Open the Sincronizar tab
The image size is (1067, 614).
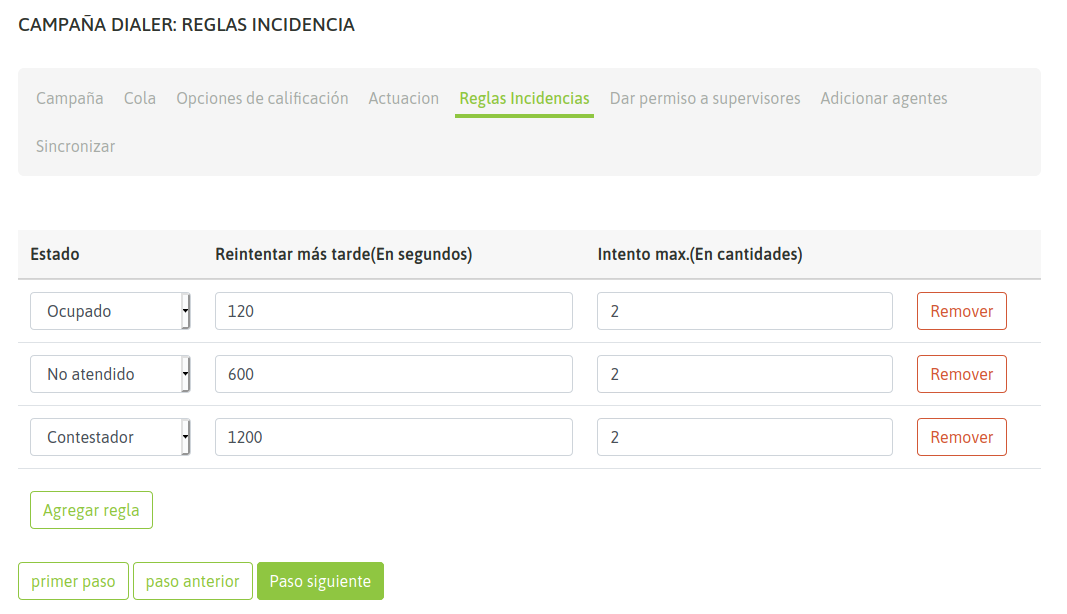[76, 146]
